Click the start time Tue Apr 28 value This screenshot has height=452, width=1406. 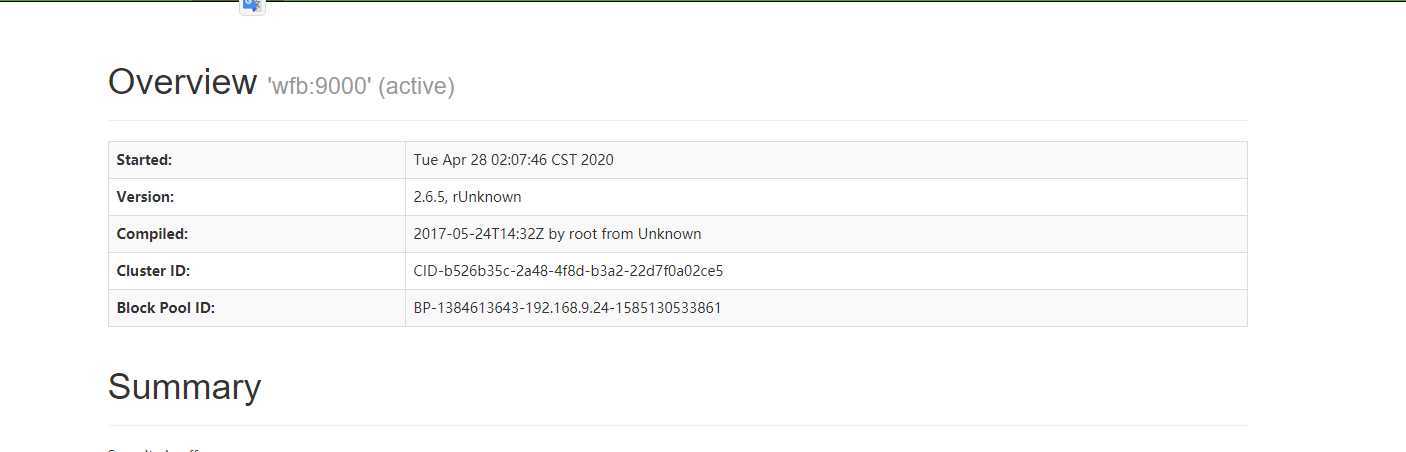(x=513, y=160)
